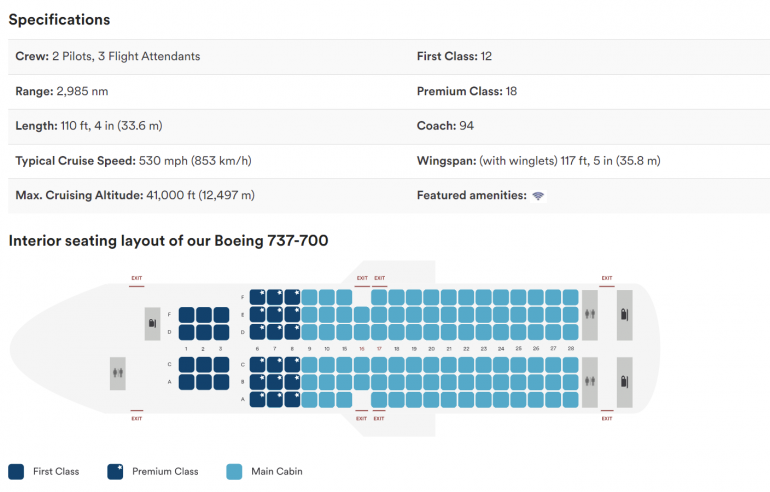Click the front luggage closet icon
The width and height of the screenshot is (770, 492).
(152, 322)
